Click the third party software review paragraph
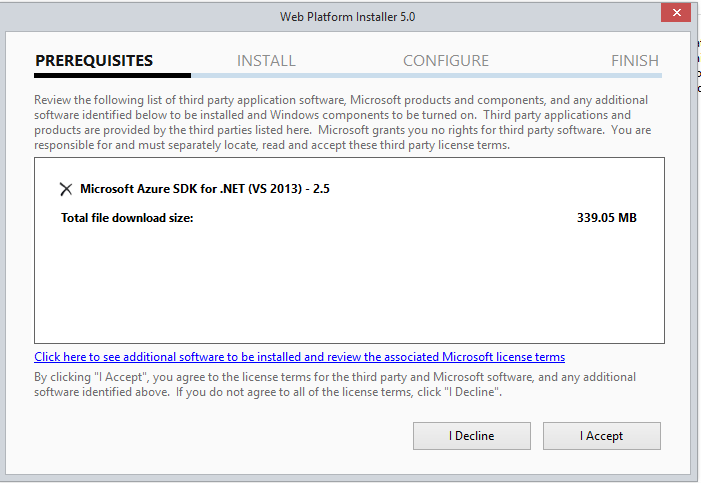 point(342,123)
